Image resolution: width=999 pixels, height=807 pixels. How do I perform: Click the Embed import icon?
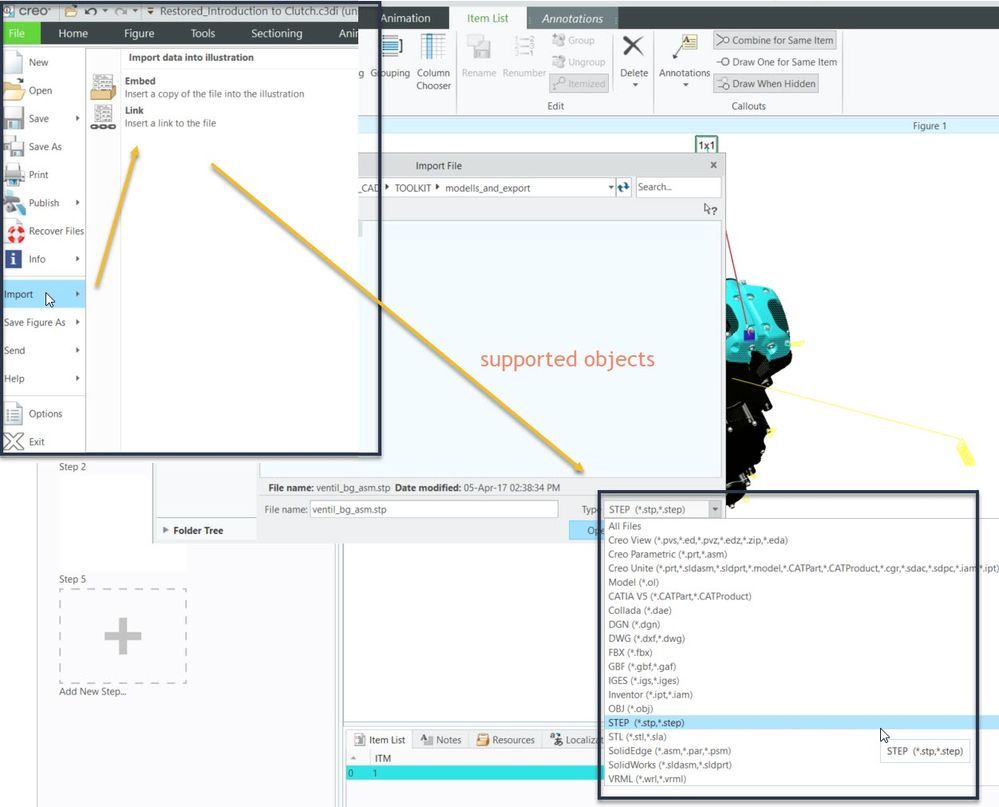click(103, 87)
